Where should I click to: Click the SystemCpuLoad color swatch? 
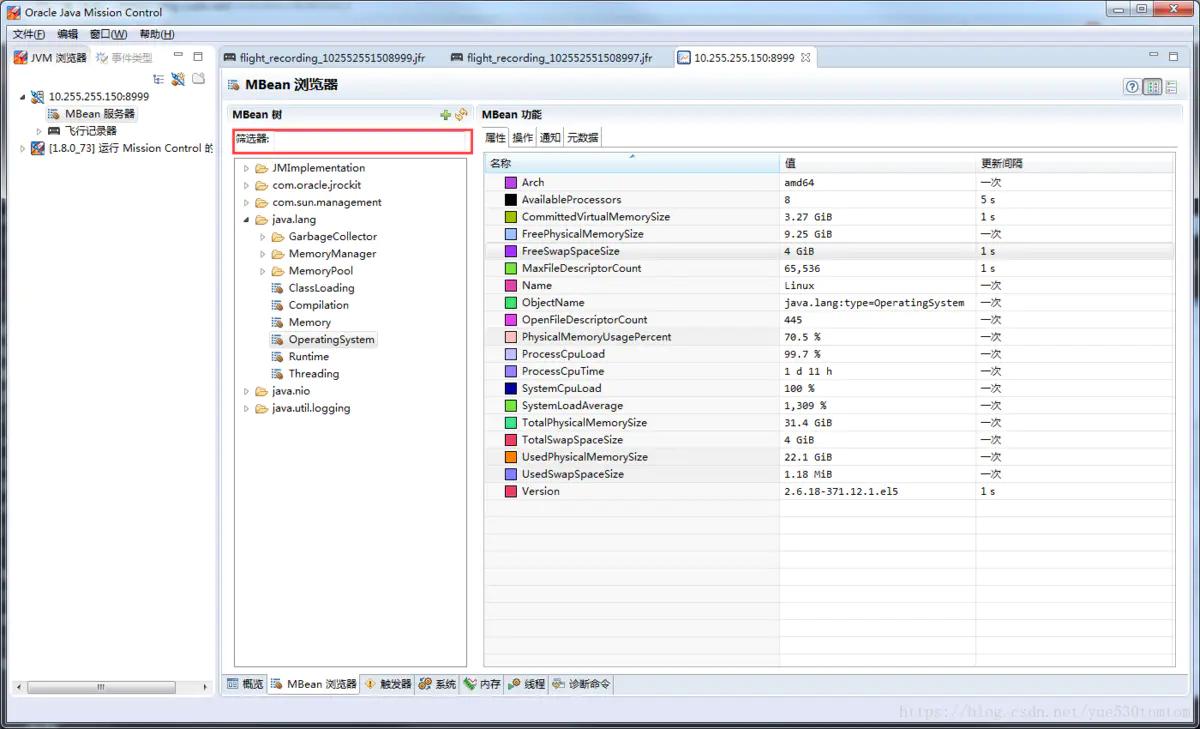coord(511,389)
